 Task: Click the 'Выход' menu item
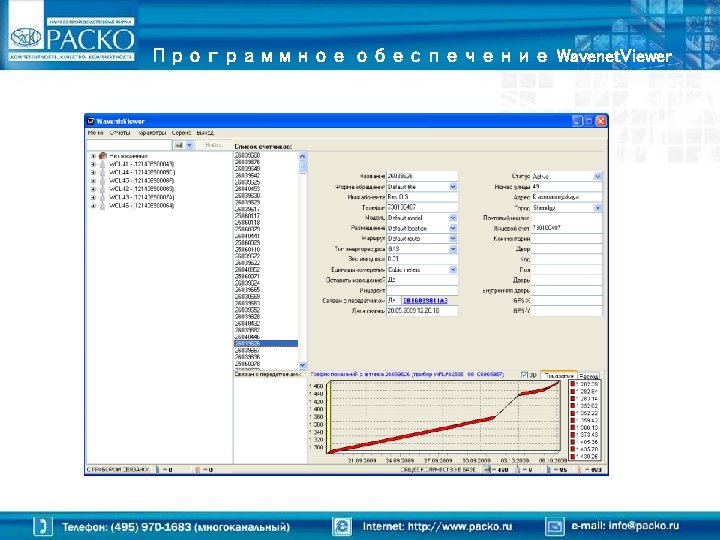tap(205, 133)
